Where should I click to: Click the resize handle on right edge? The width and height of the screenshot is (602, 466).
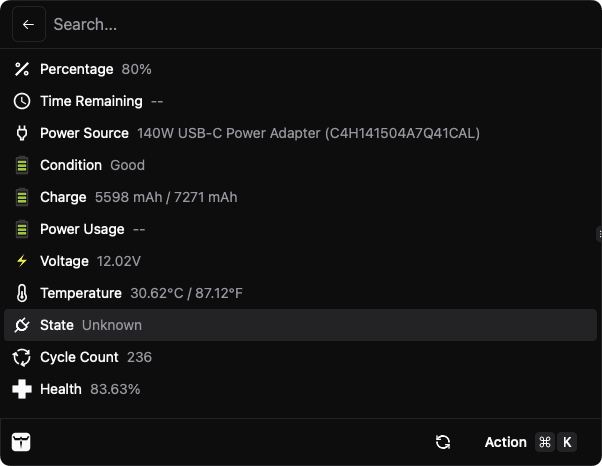[x=598, y=233]
